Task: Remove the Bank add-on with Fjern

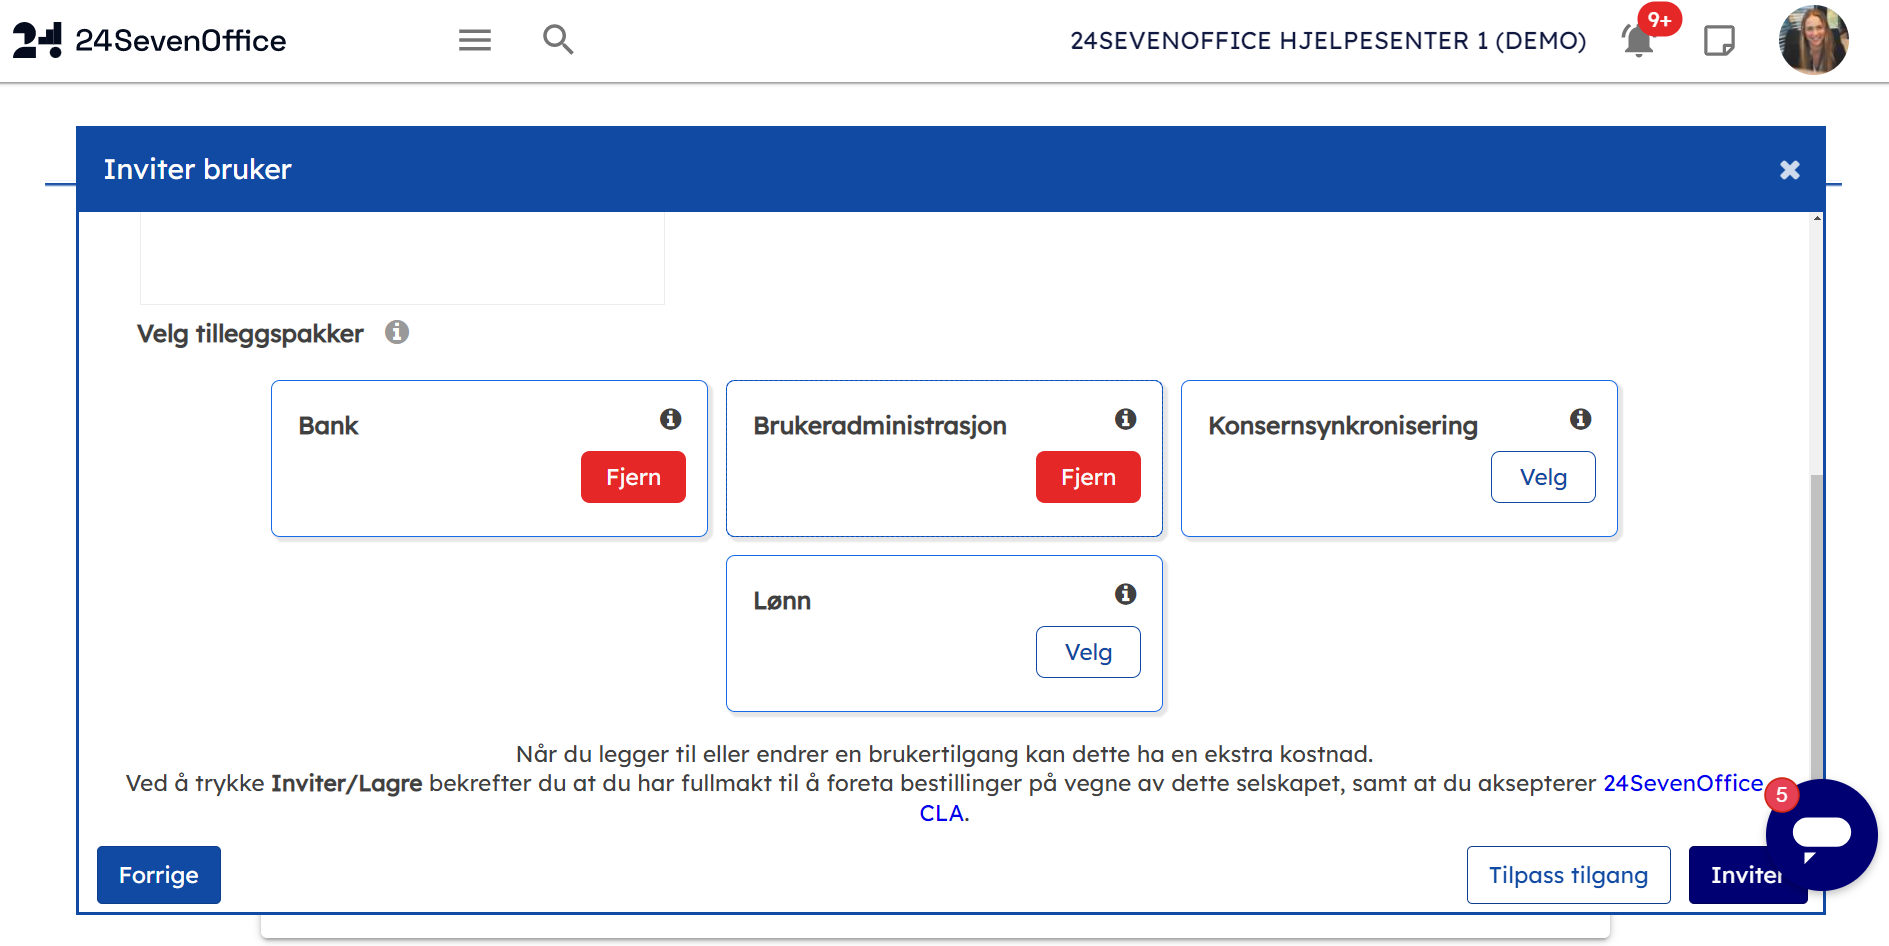Action: [633, 477]
